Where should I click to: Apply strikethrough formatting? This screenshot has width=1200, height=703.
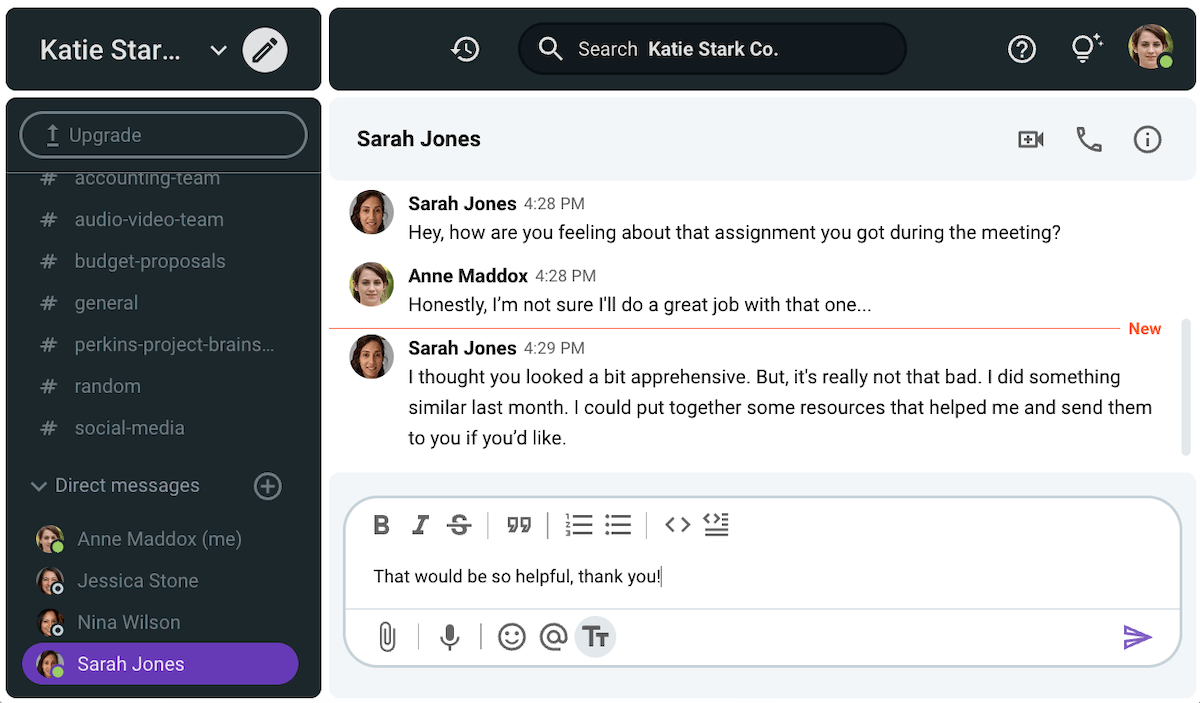pos(459,525)
